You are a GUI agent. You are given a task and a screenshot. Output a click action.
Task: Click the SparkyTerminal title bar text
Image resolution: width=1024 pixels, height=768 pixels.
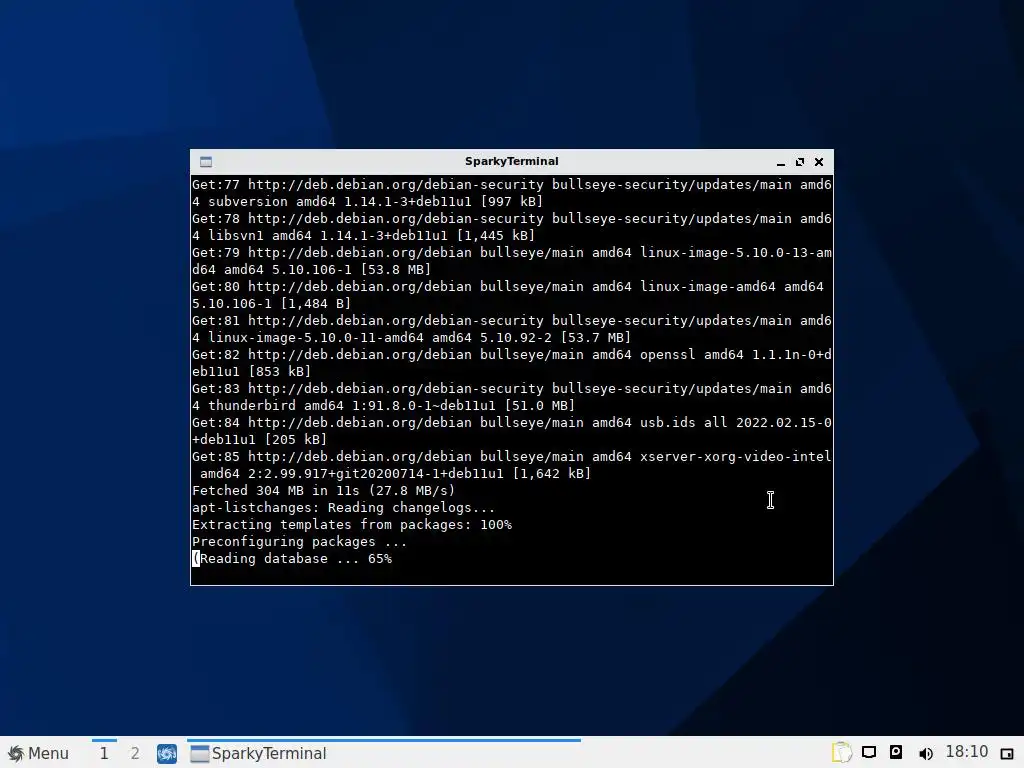pyautogui.click(x=511, y=161)
